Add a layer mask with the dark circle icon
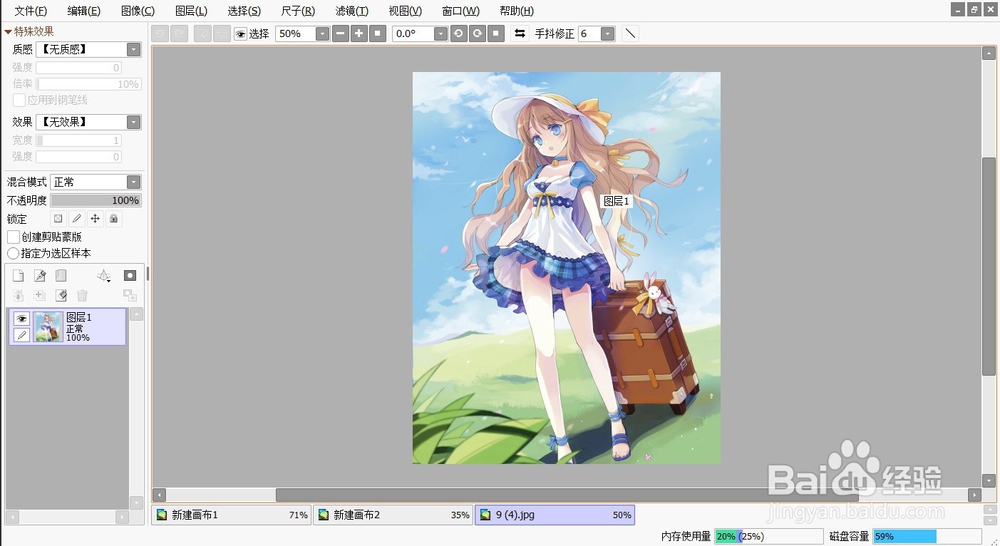 point(129,276)
